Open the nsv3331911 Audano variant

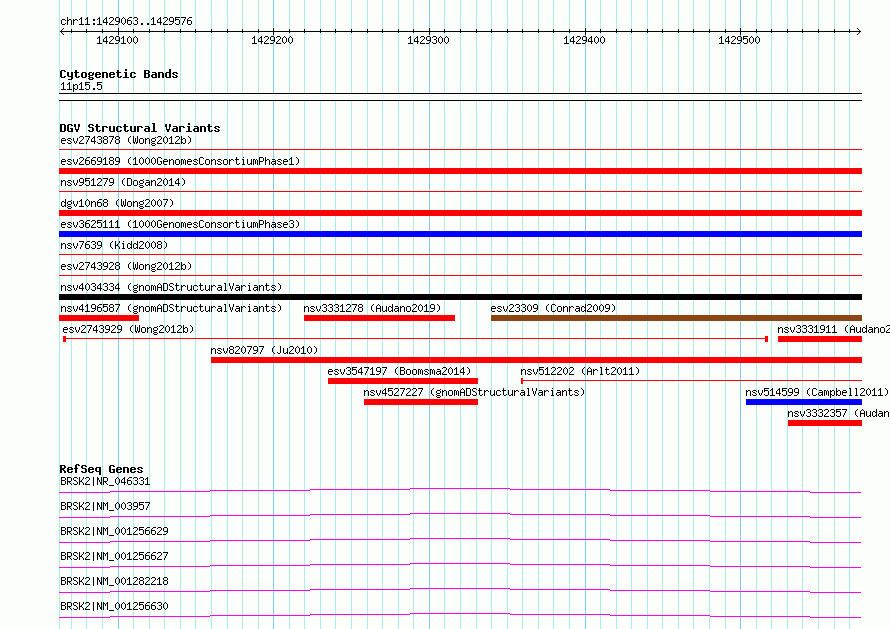pyautogui.click(x=833, y=329)
